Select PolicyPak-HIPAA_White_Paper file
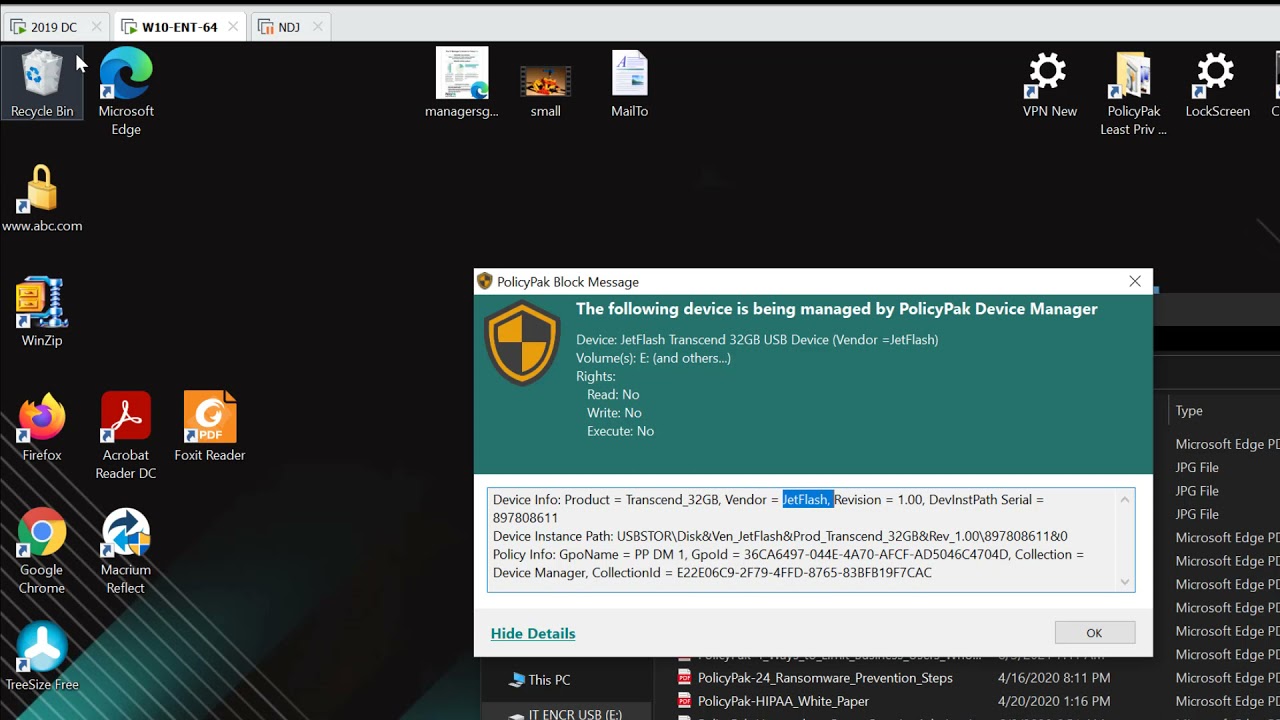The height and width of the screenshot is (720, 1280). 783,701
